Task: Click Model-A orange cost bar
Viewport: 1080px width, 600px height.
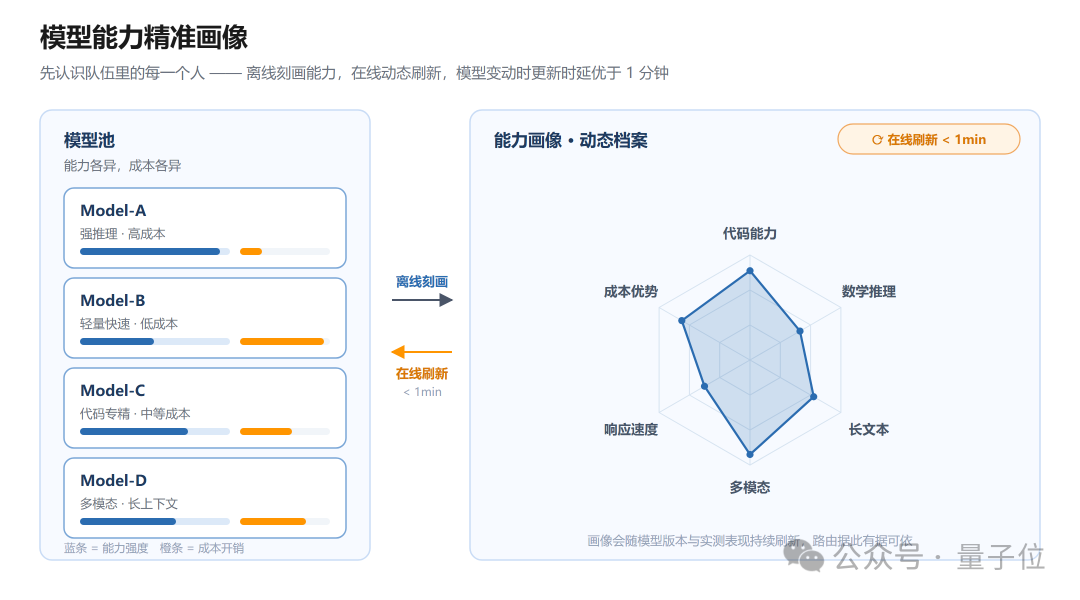Action: tap(251, 251)
